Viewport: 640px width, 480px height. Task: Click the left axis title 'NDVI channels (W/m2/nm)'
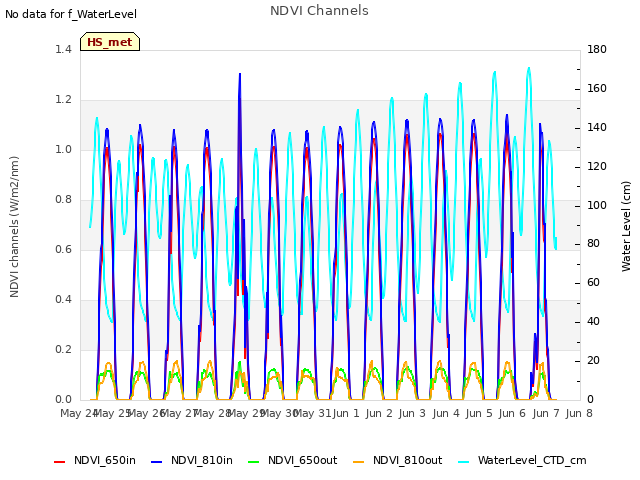14,227
